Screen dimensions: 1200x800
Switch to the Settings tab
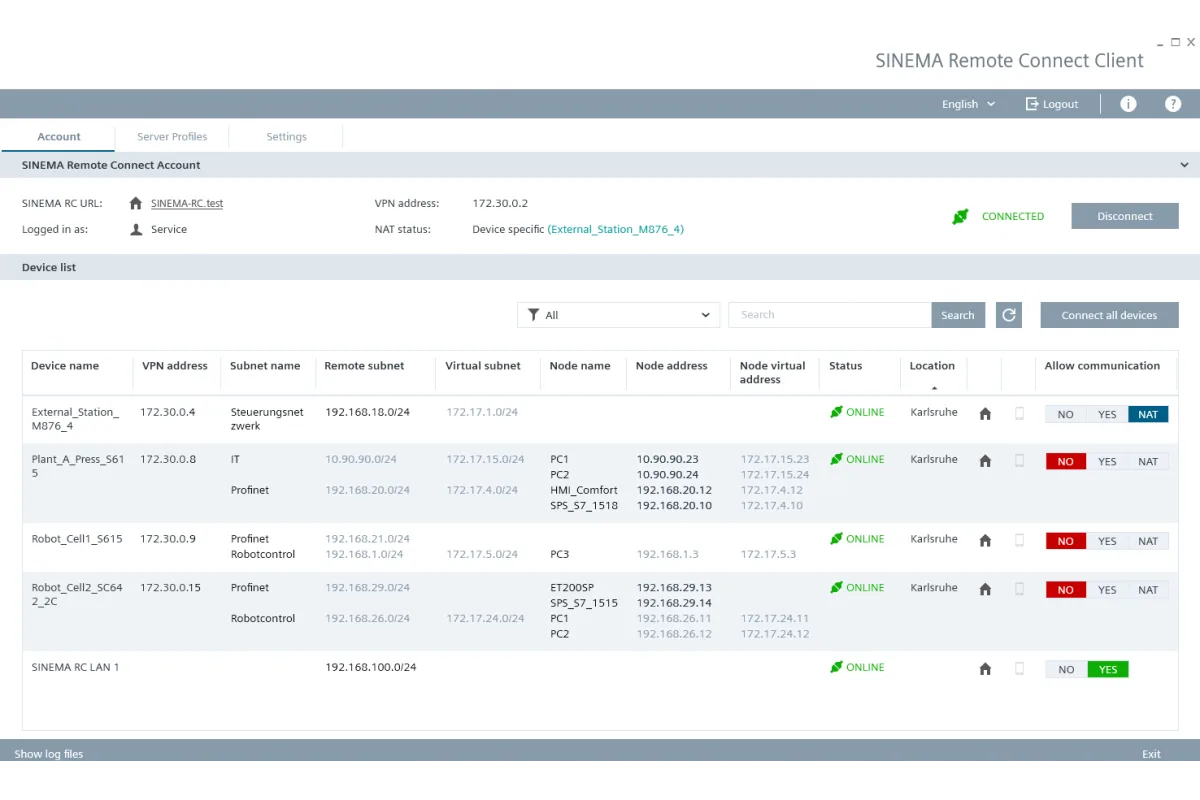click(x=286, y=137)
